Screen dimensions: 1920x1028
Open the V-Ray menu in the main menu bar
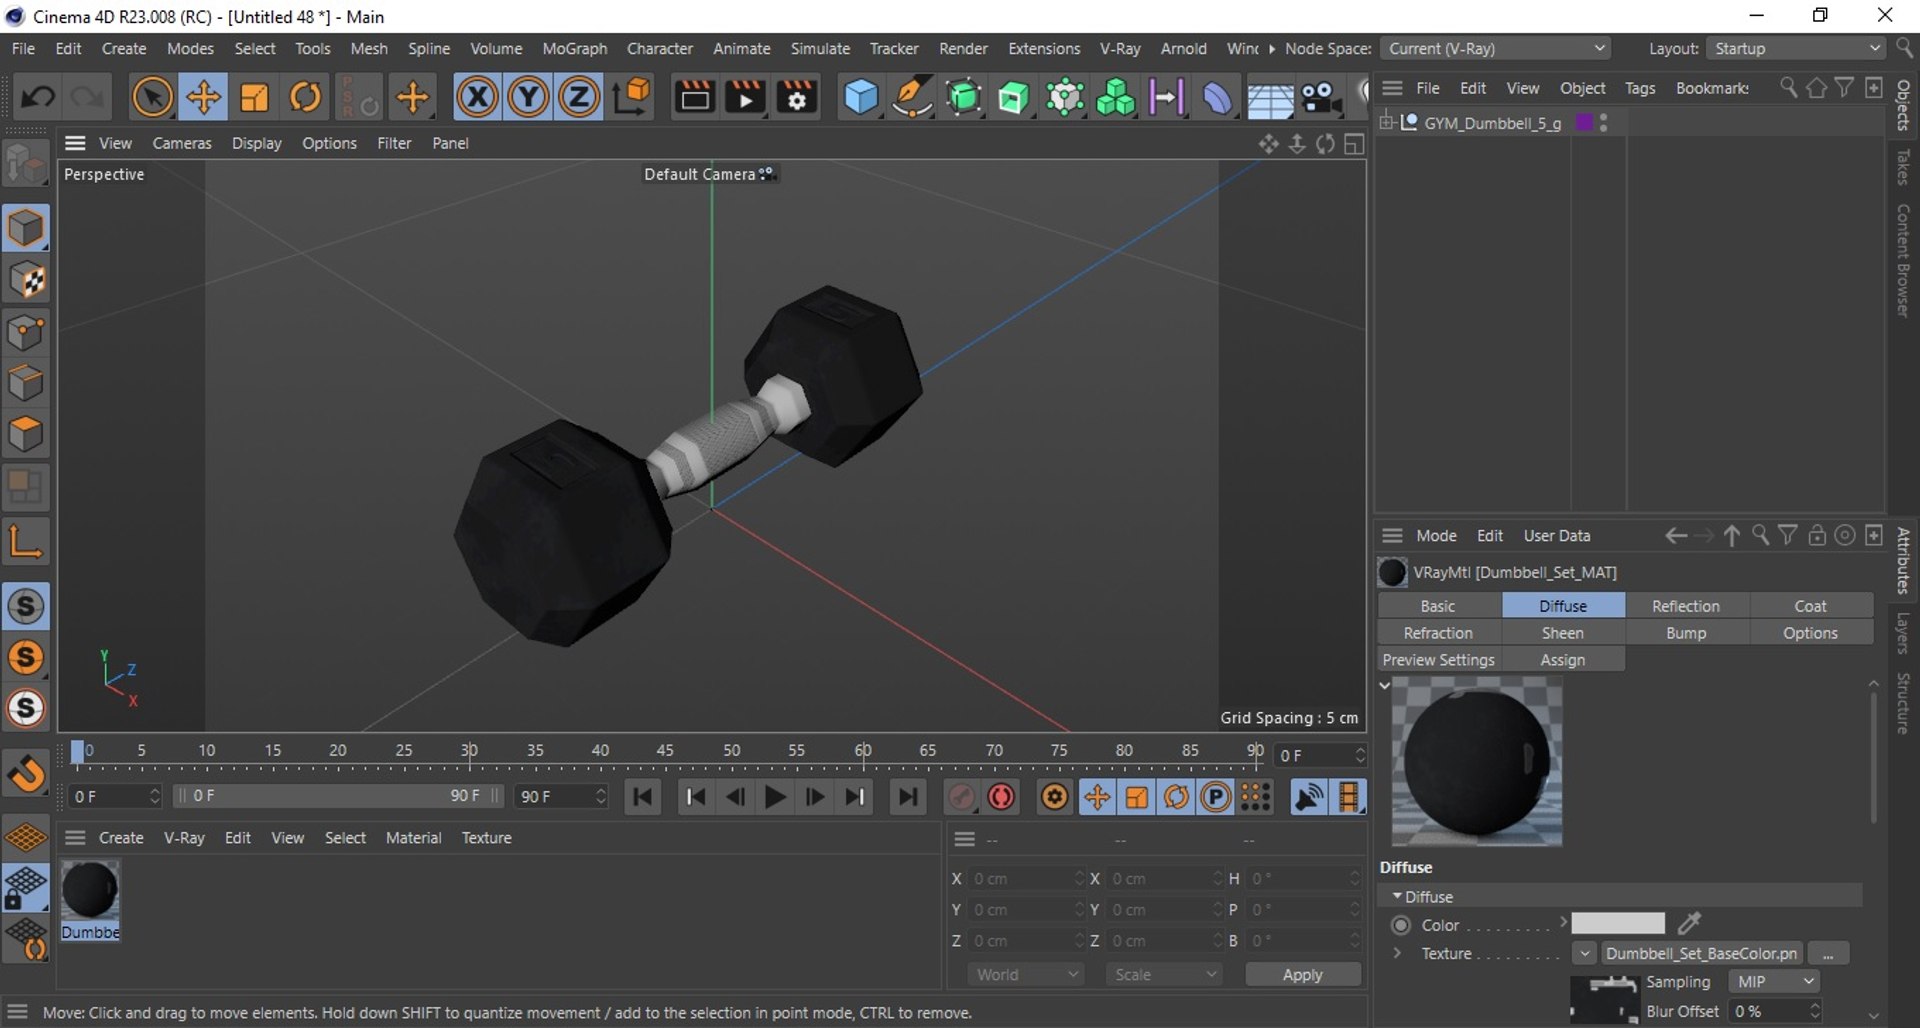1120,48
